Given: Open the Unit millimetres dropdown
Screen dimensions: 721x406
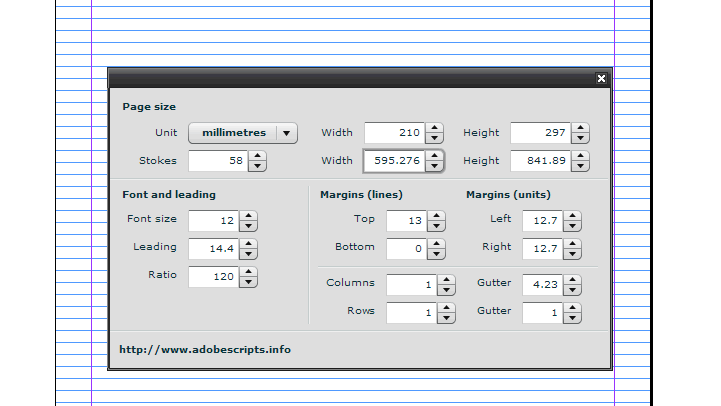Looking at the screenshot, I should 243,133.
